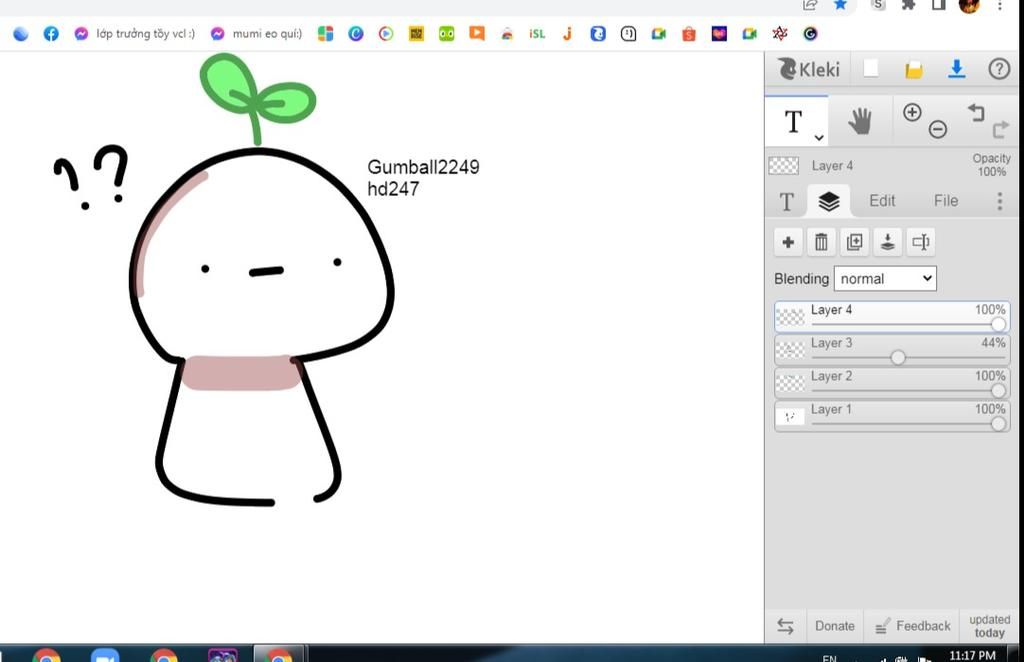
Task: Click the taskbar clock showing 11:17 PM
Action: 972,655
